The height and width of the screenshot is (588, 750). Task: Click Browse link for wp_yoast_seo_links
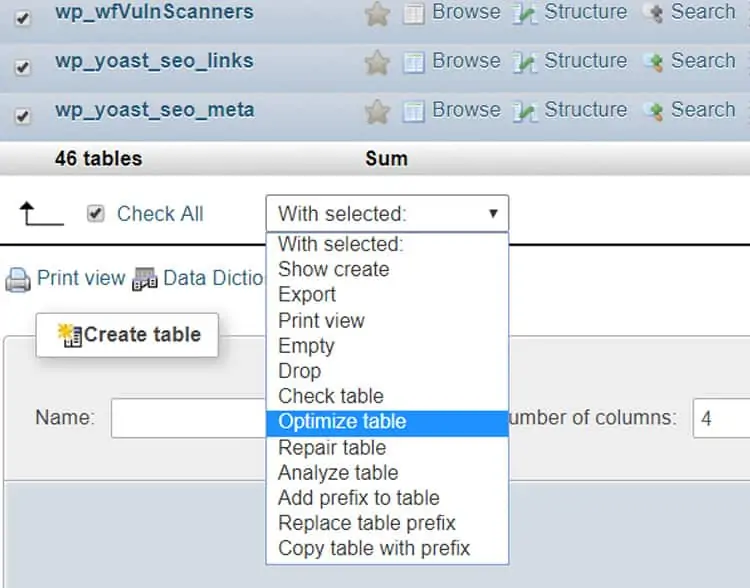tap(466, 60)
